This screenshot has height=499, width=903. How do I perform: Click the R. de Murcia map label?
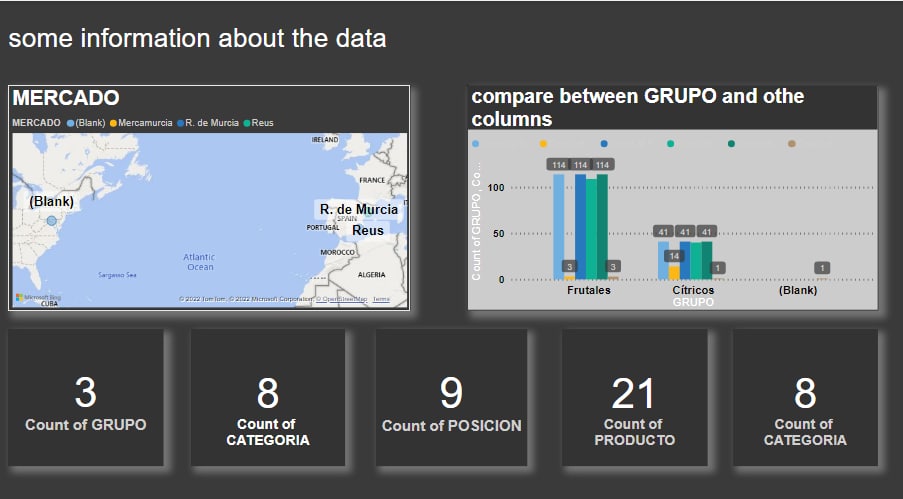tap(359, 209)
